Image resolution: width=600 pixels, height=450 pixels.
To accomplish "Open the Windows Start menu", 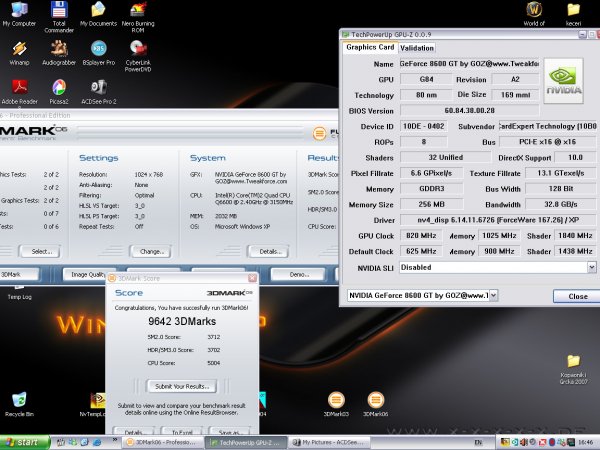I will [x=25, y=442].
